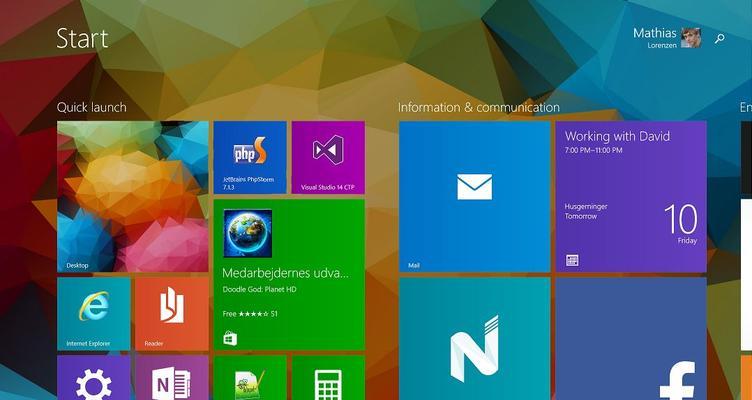This screenshot has width=752, height=400.
Task: Open the Mail envelope tile
Action: (474, 197)
